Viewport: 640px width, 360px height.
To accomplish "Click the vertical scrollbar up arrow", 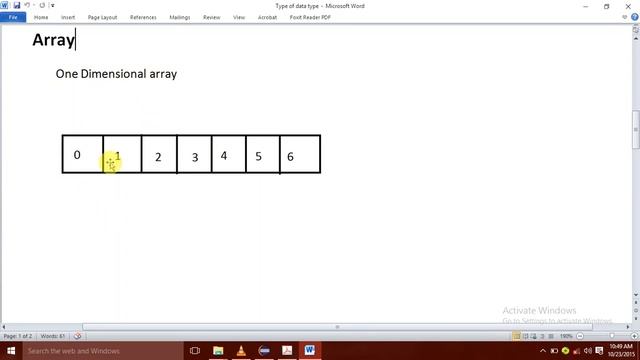I will coord(636,38).
